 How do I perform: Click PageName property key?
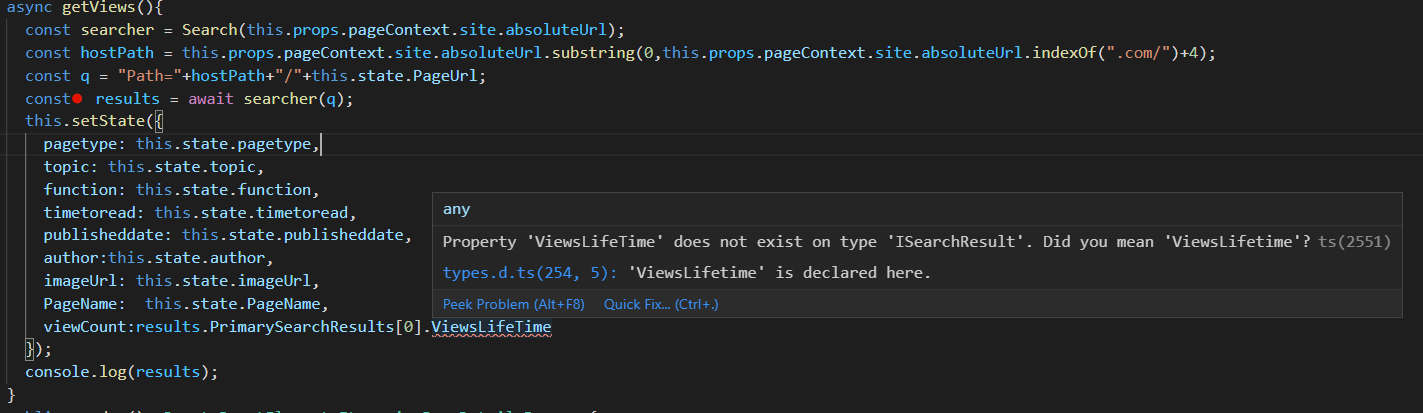click(x=80, y=304)
